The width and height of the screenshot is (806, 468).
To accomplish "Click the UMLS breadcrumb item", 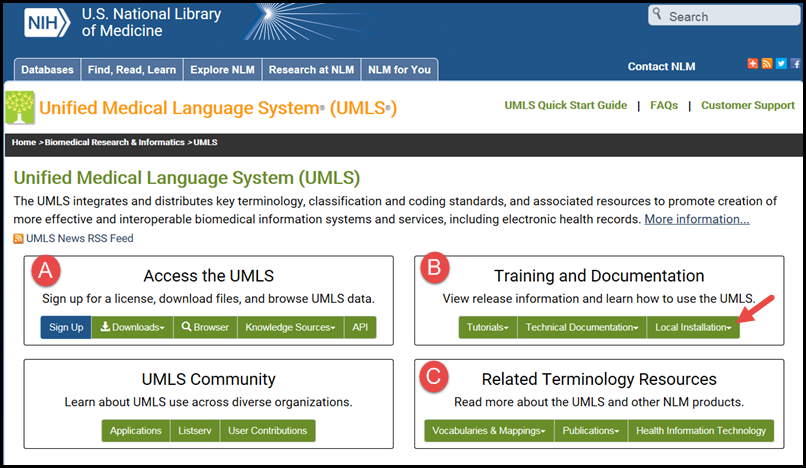I will pos(205,142).
